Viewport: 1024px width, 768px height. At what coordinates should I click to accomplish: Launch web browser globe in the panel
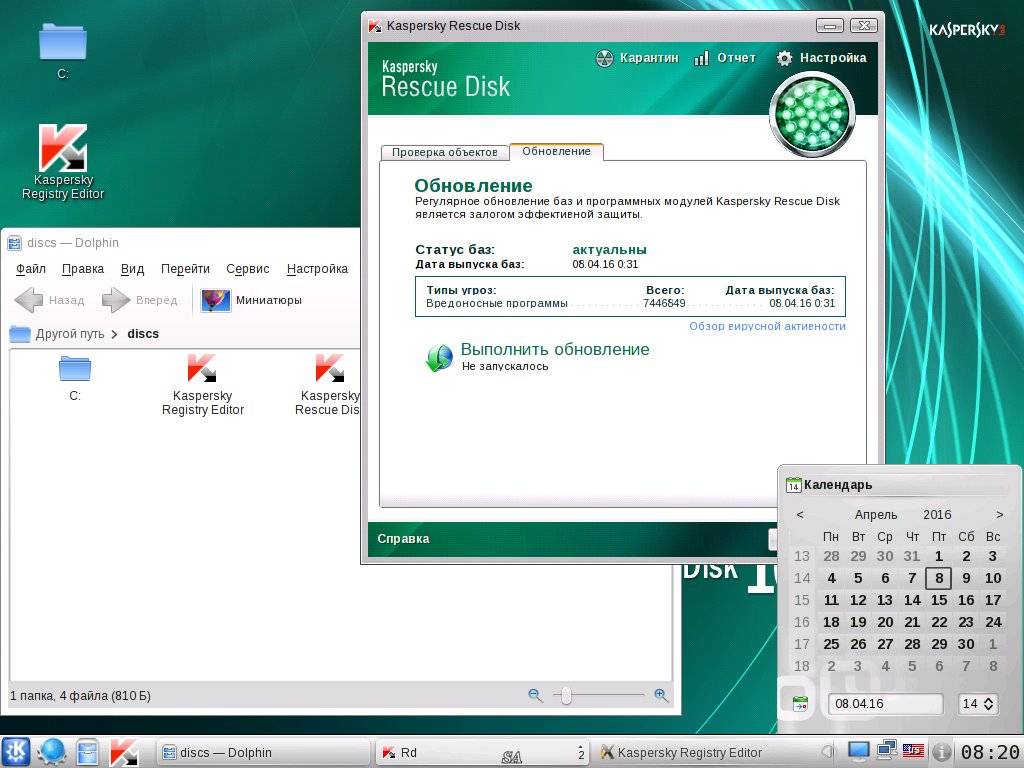(x=51, y=752)
